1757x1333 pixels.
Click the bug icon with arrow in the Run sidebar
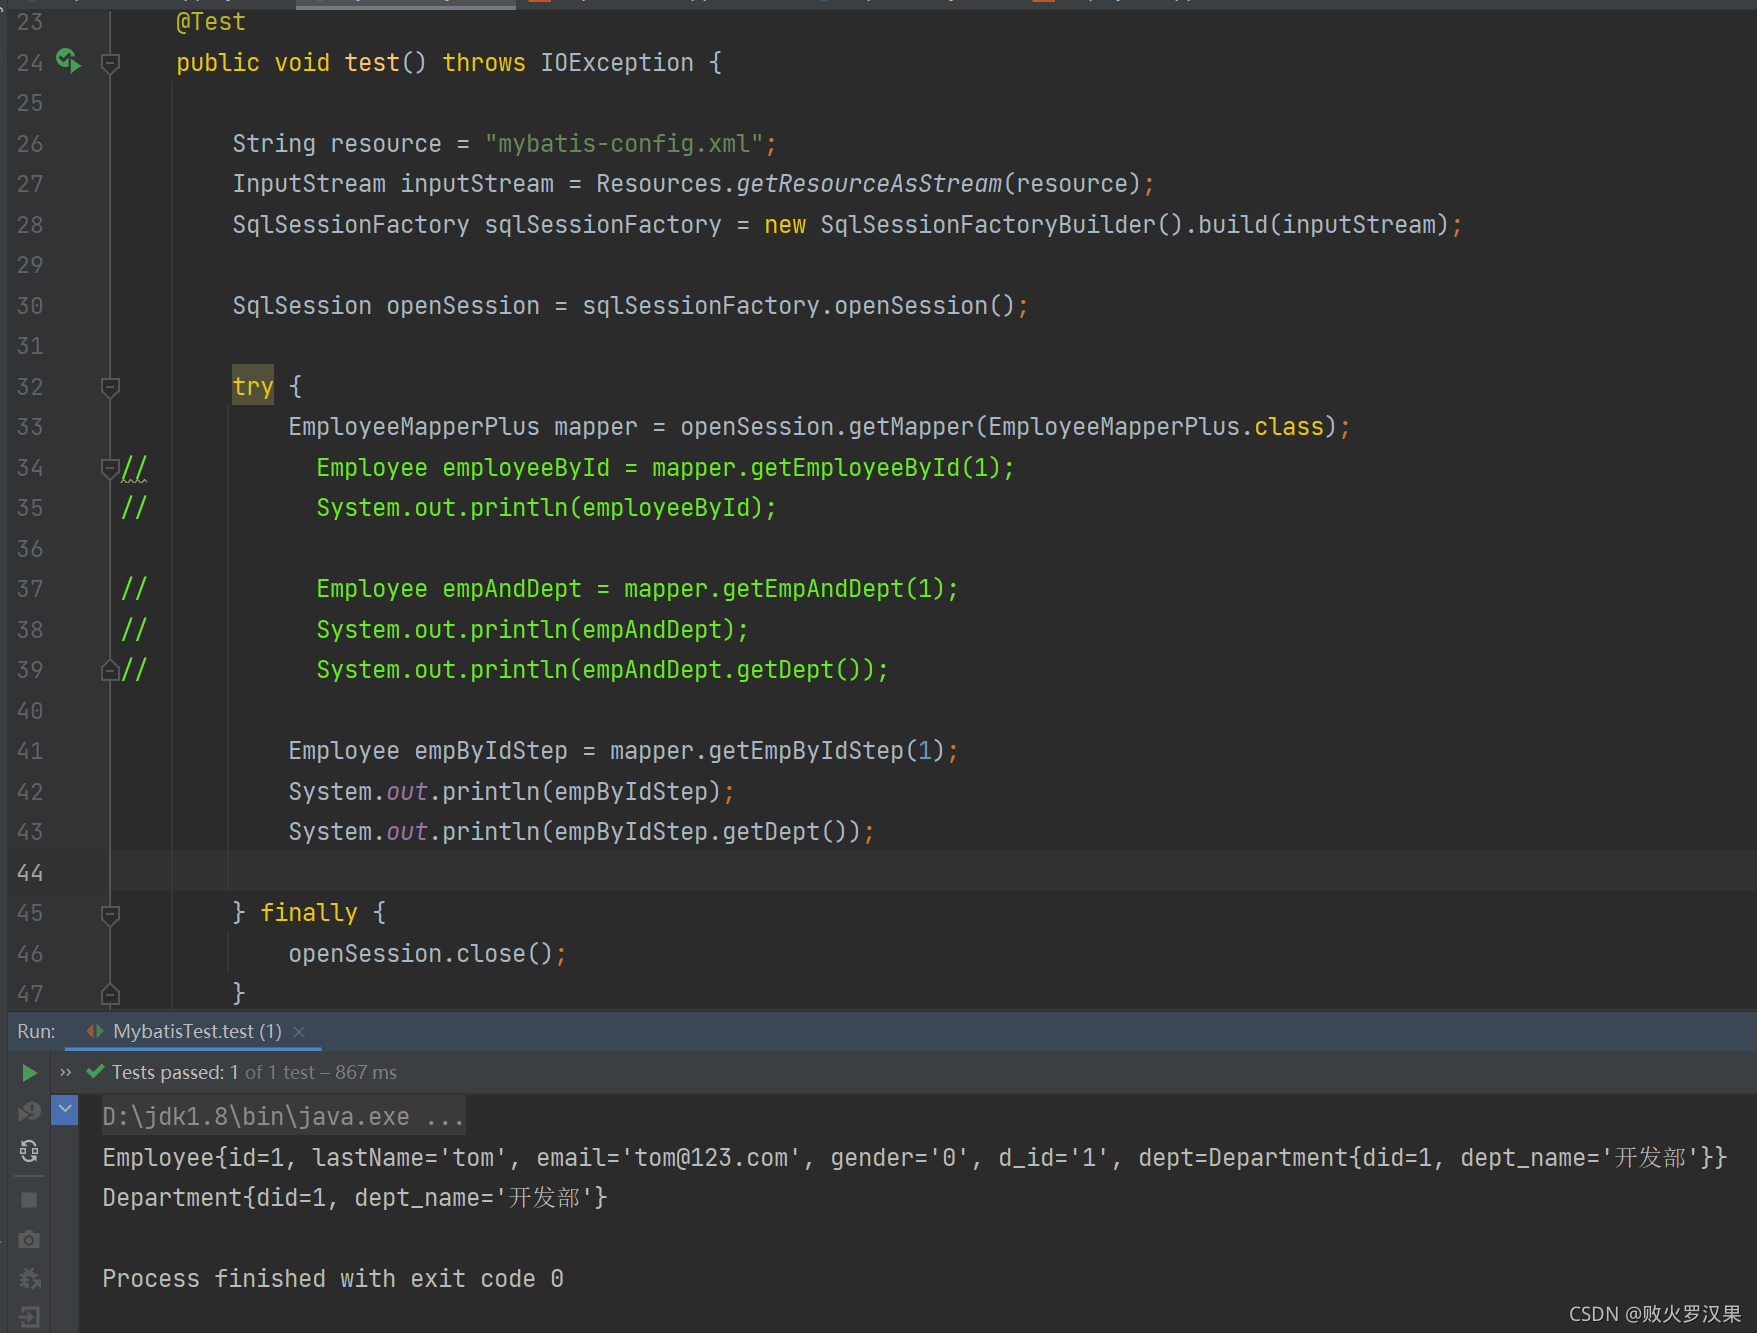tap(30, 1279)
